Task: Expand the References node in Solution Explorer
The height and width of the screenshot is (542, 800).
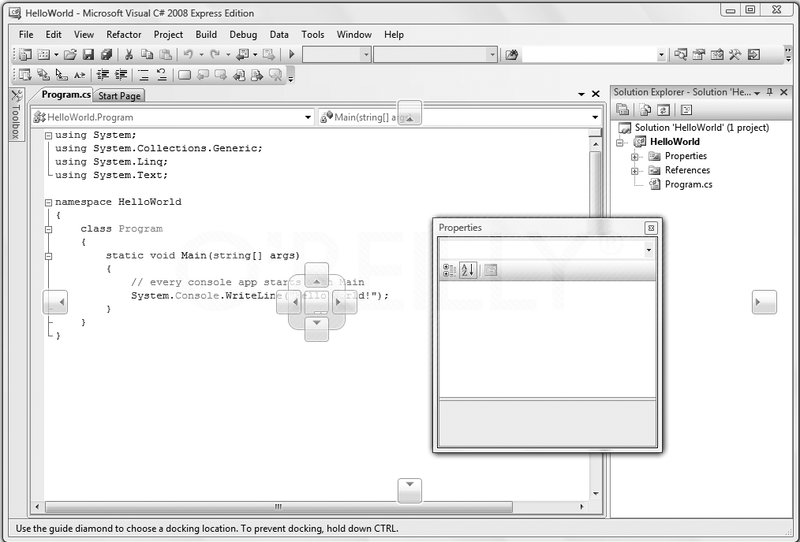Action: tap(635, 171)
